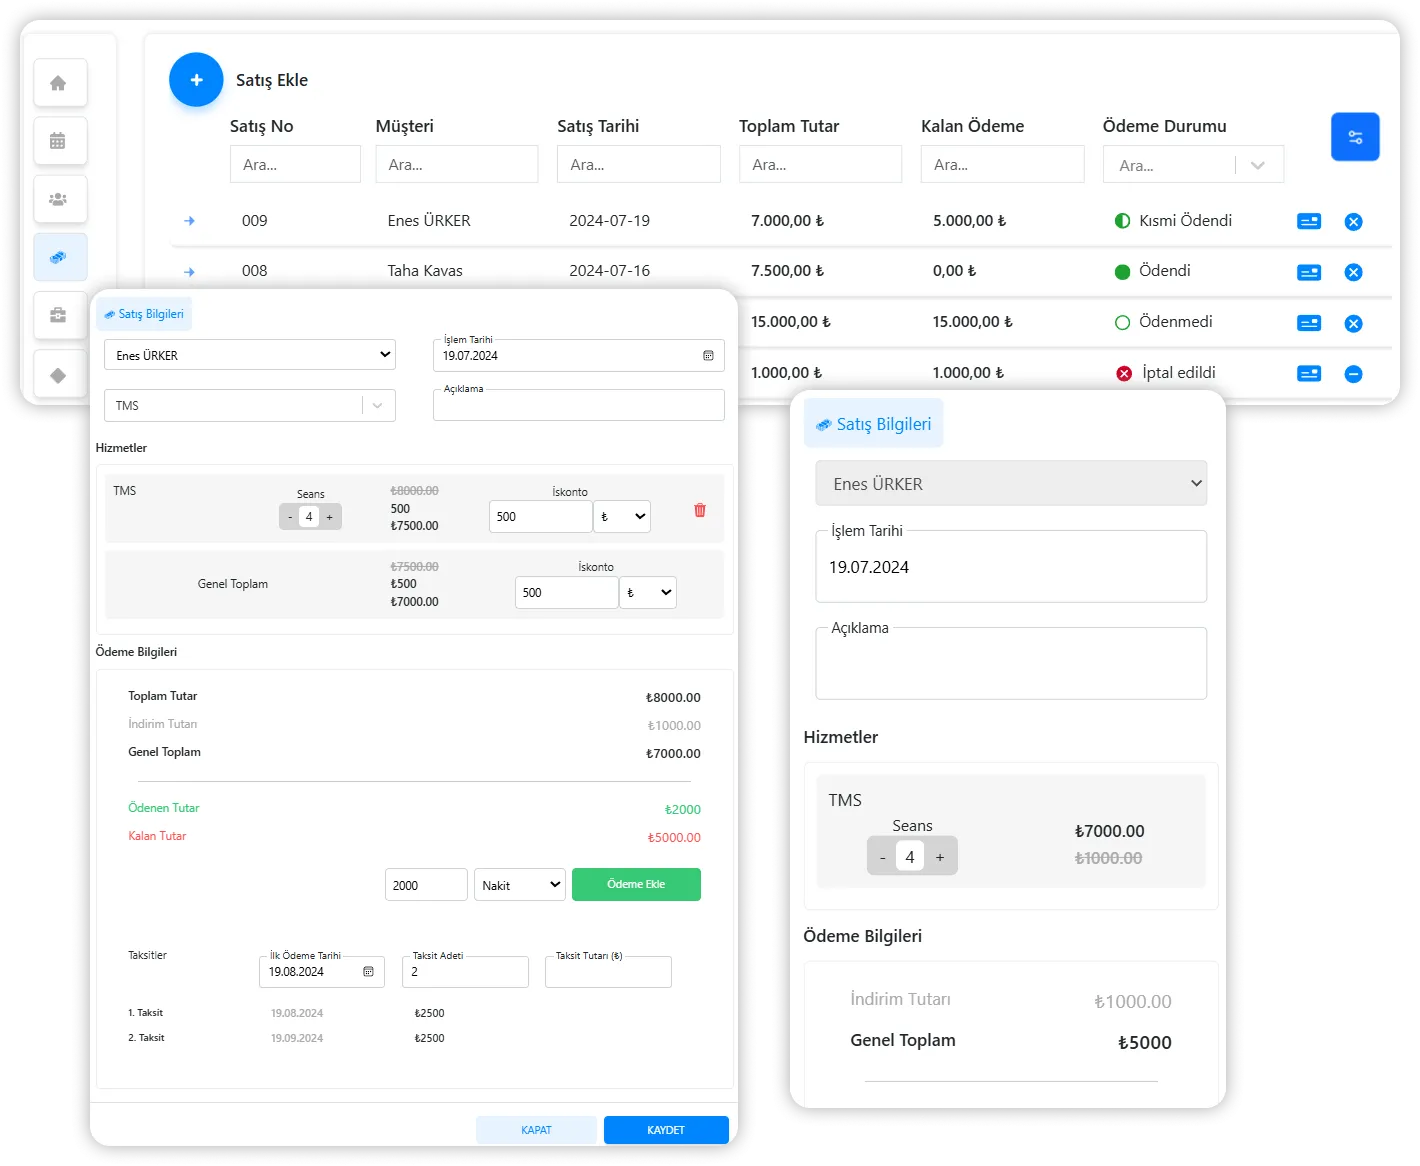This screenshot has height=1166, width=1420.
Task: Open the customers group icon in sidebar
Action: coord(59,199)
